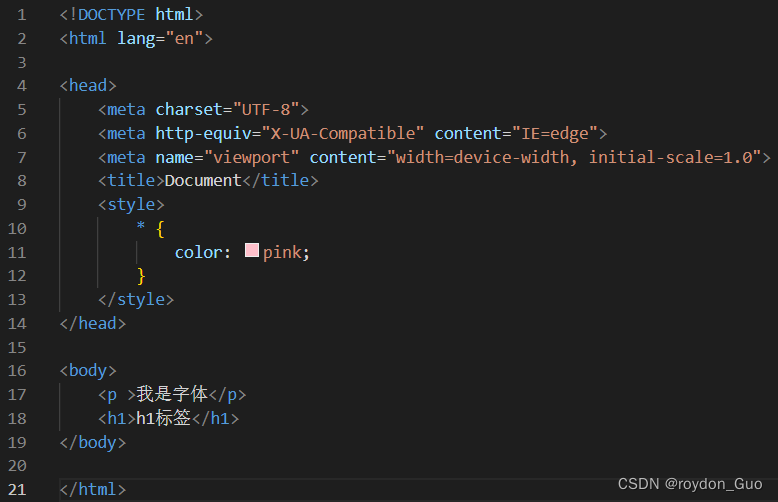Place cursor in "viewport" name value
Image resolution: width=778 pixels, height=502 pixels.
coord(252,157)
